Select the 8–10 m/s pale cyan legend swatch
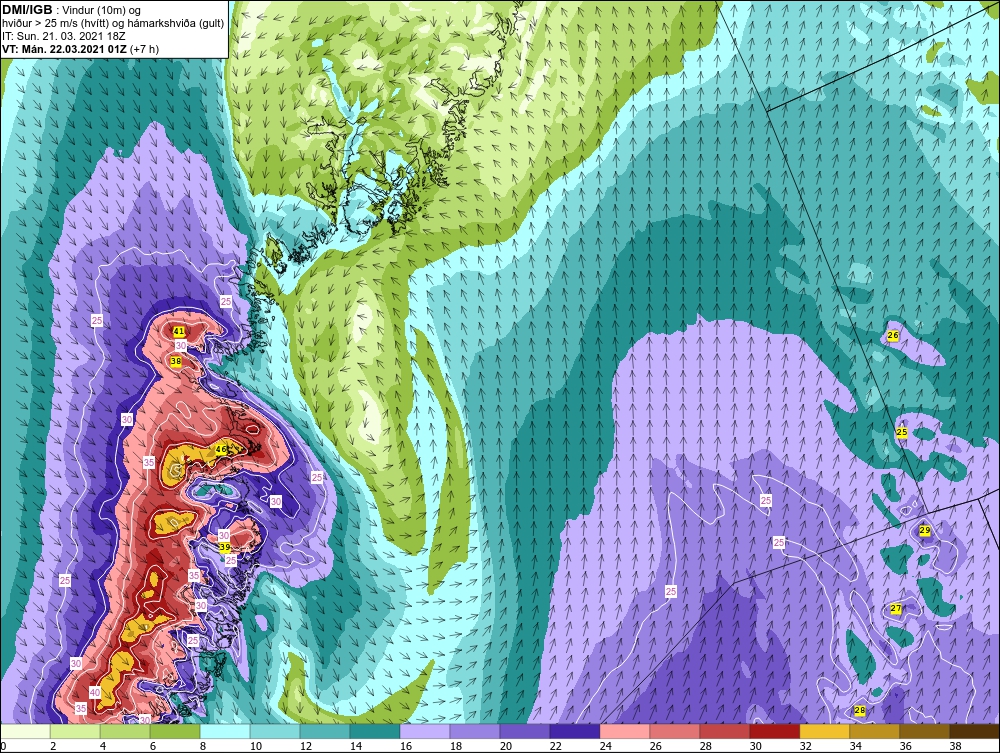 [x=225, y=731]
